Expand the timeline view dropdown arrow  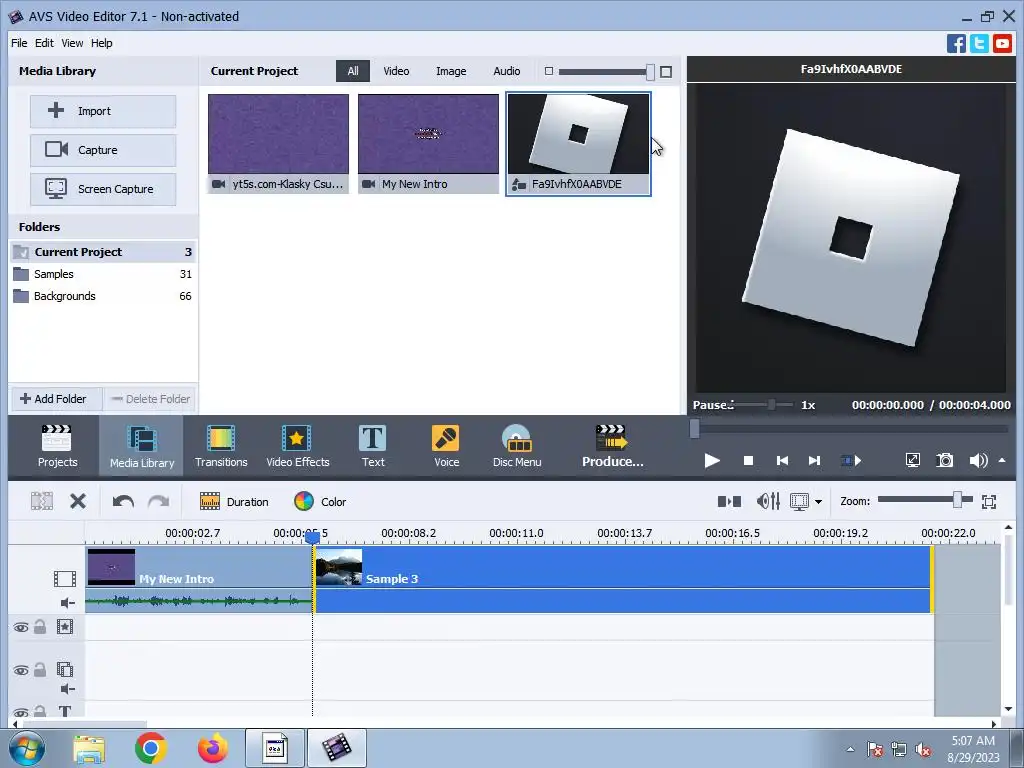818,502
